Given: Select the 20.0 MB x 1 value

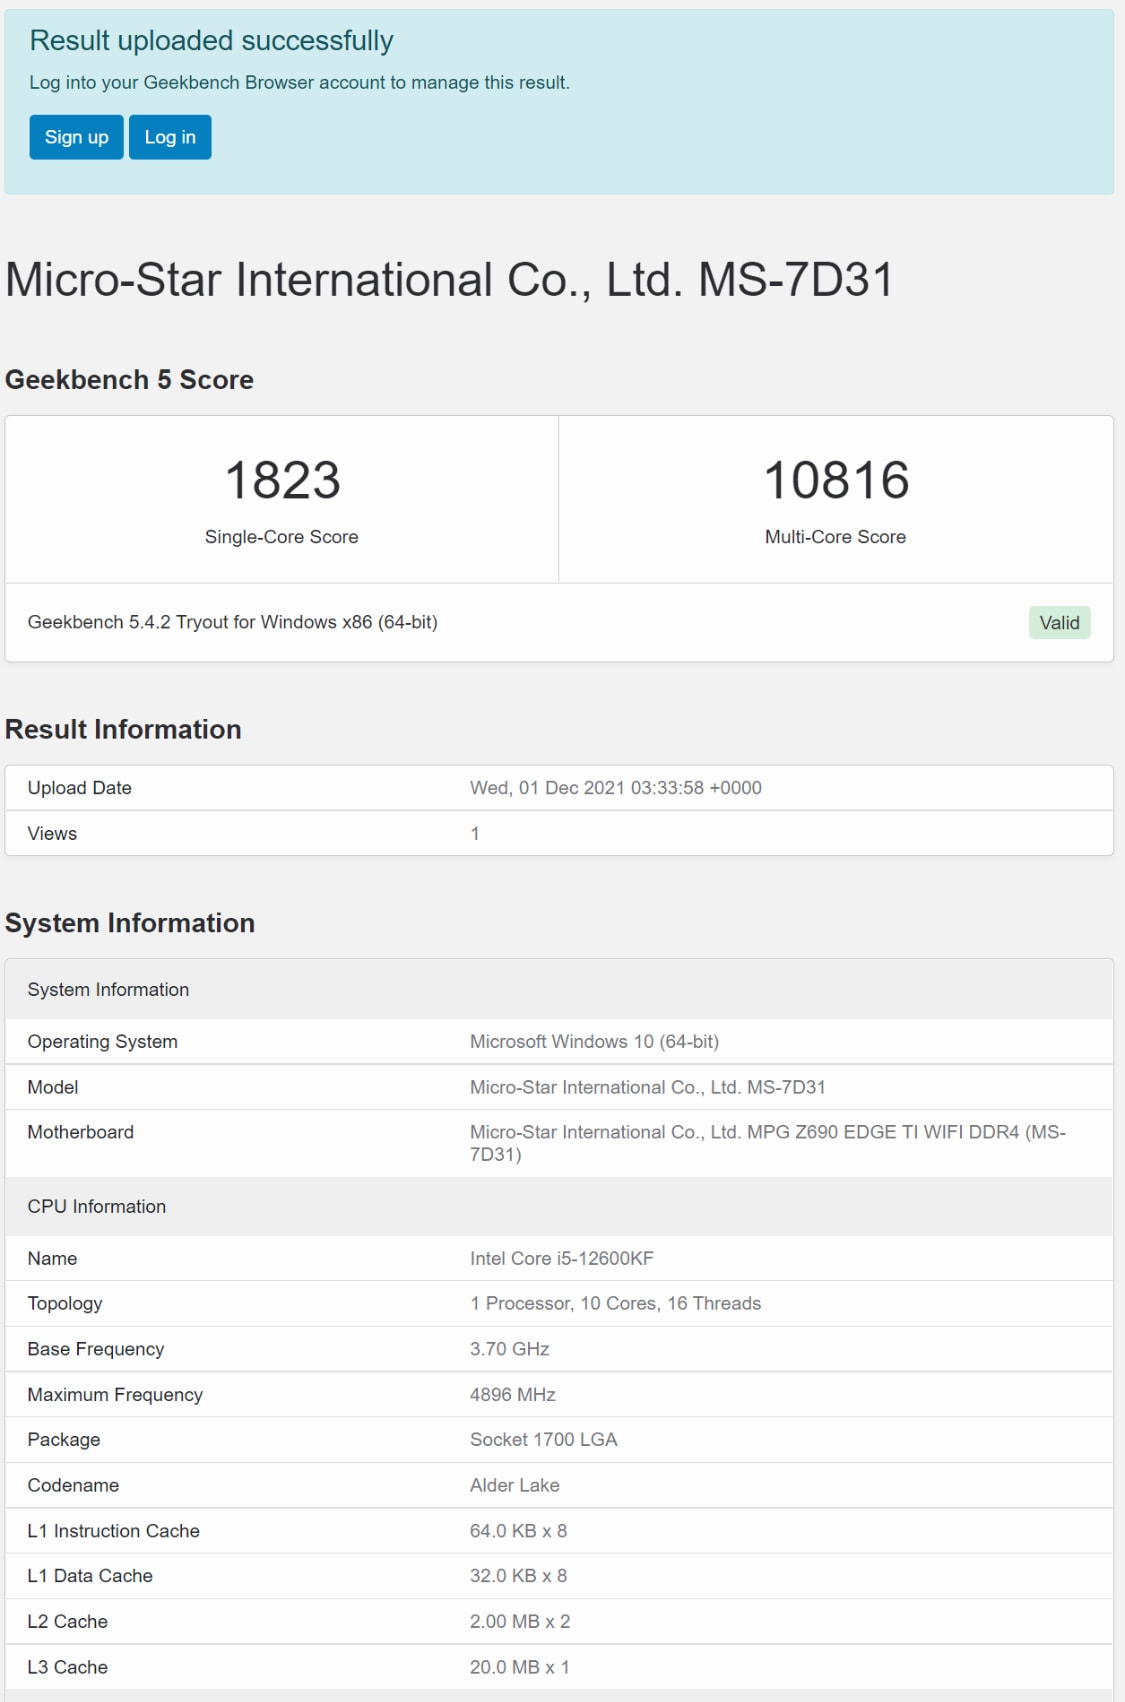Looking at the screenshot, I should 520,1668.
